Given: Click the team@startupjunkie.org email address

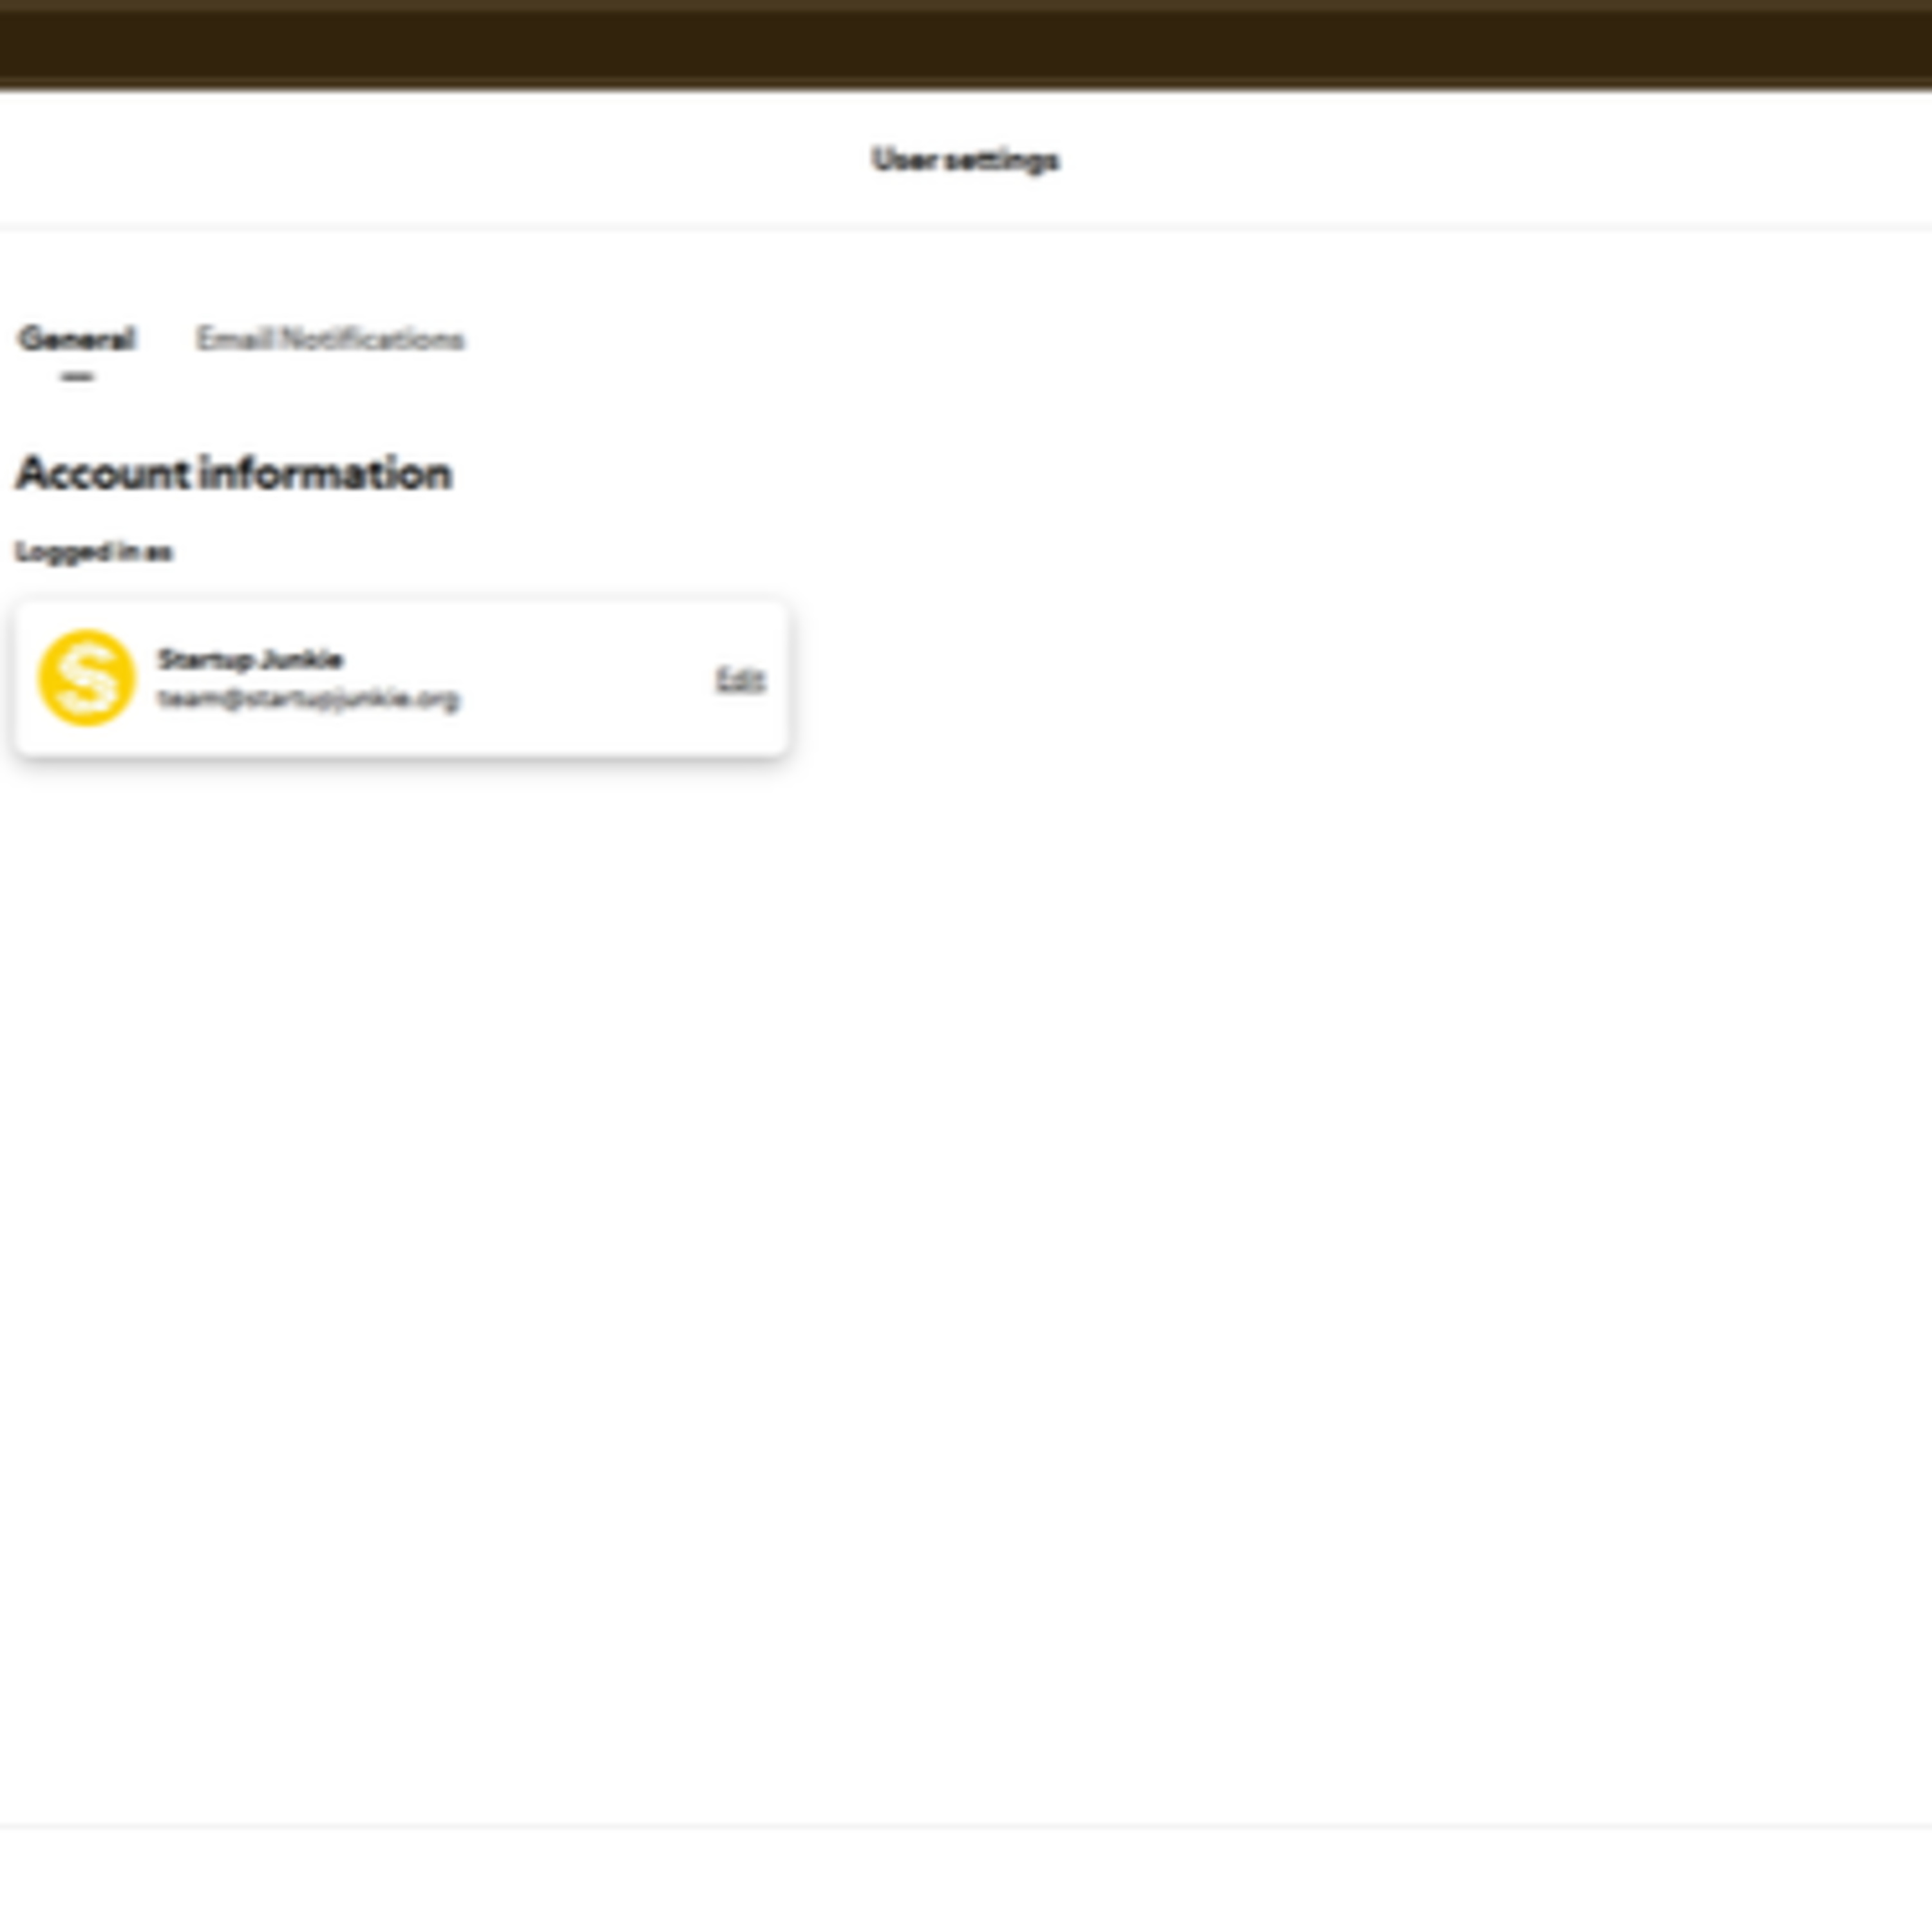Looking at the screenshot, I should 308,698.
